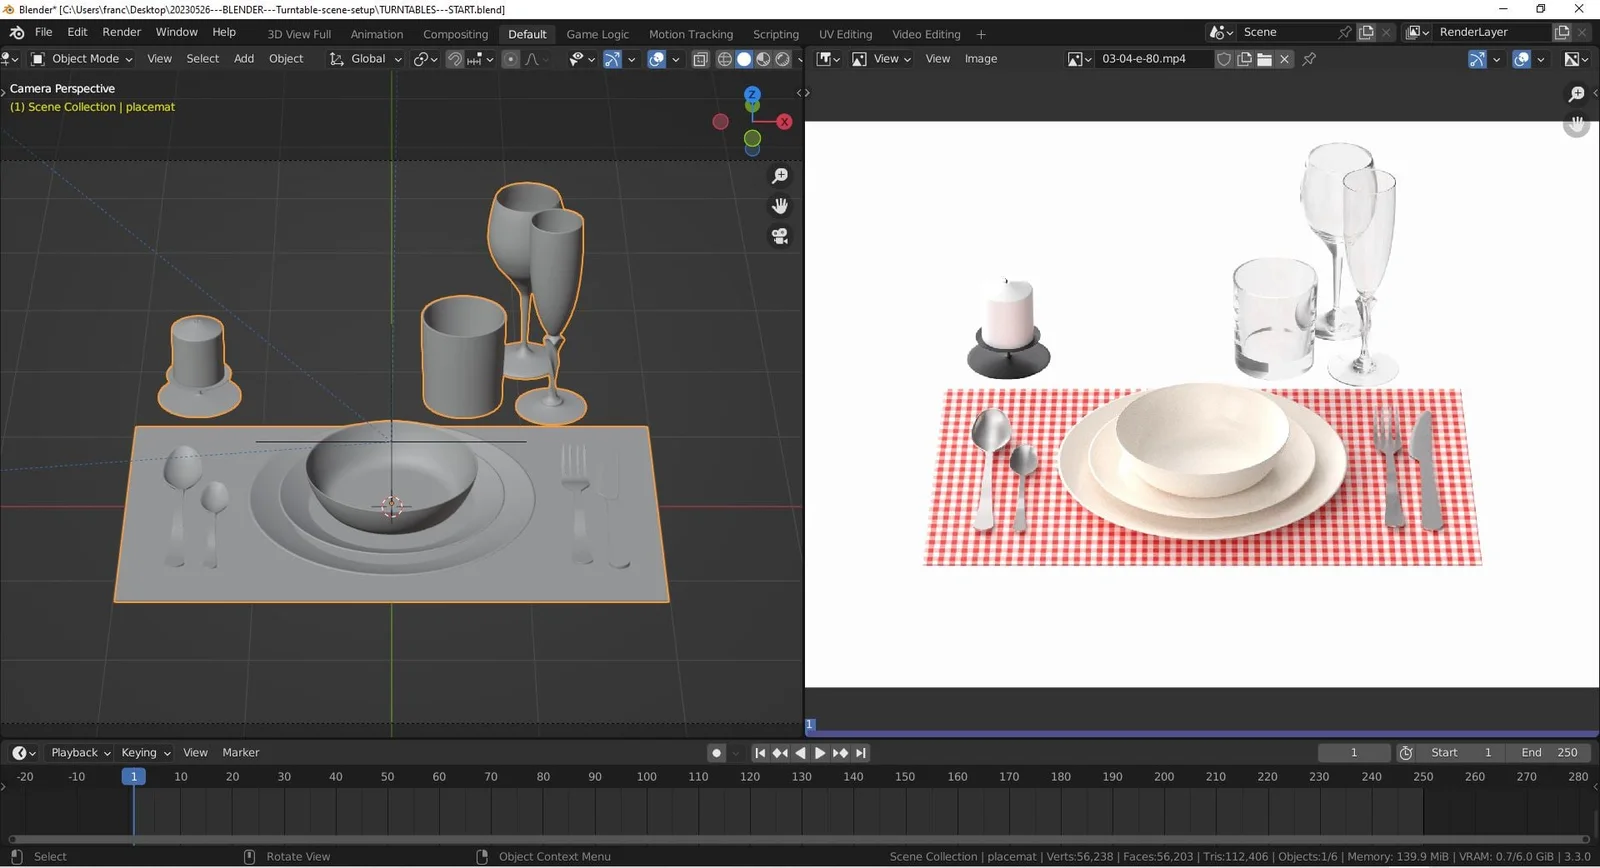Toggle camera view icon in viewport
The image size is (1600, 868).
(x=780, y=236)
